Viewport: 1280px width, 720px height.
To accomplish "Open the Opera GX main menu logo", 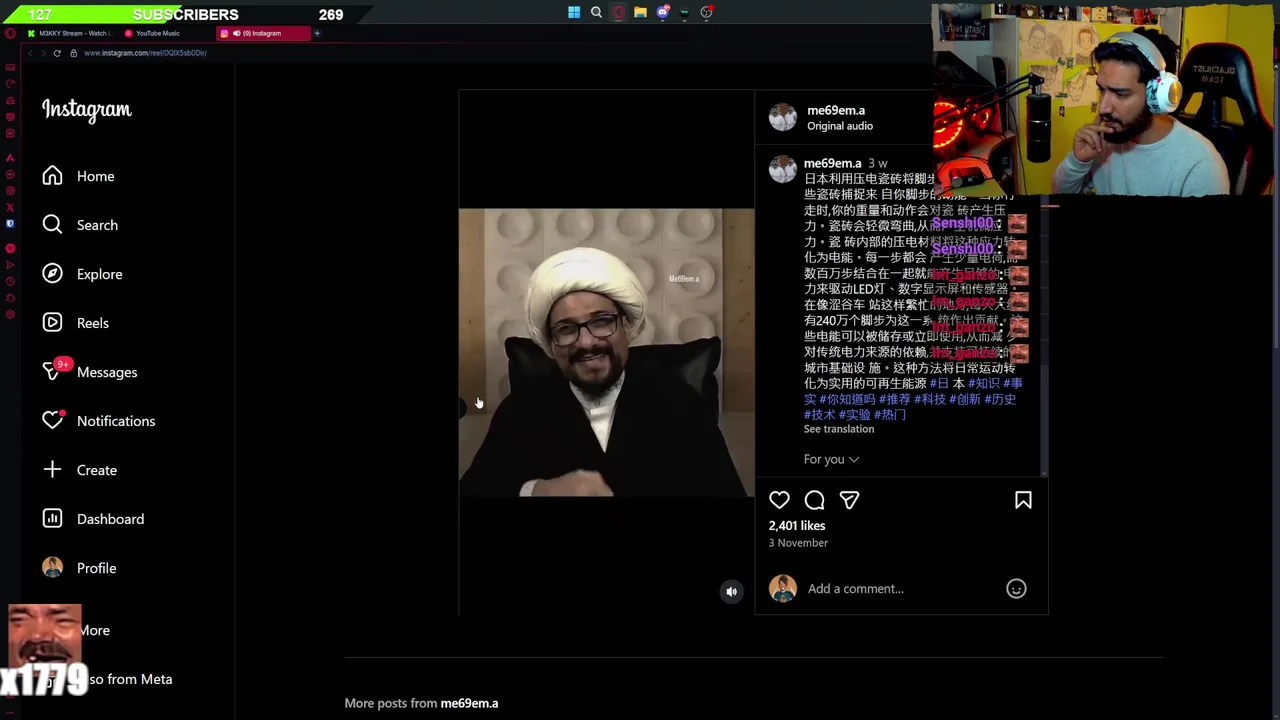I will tap(10, 33).
